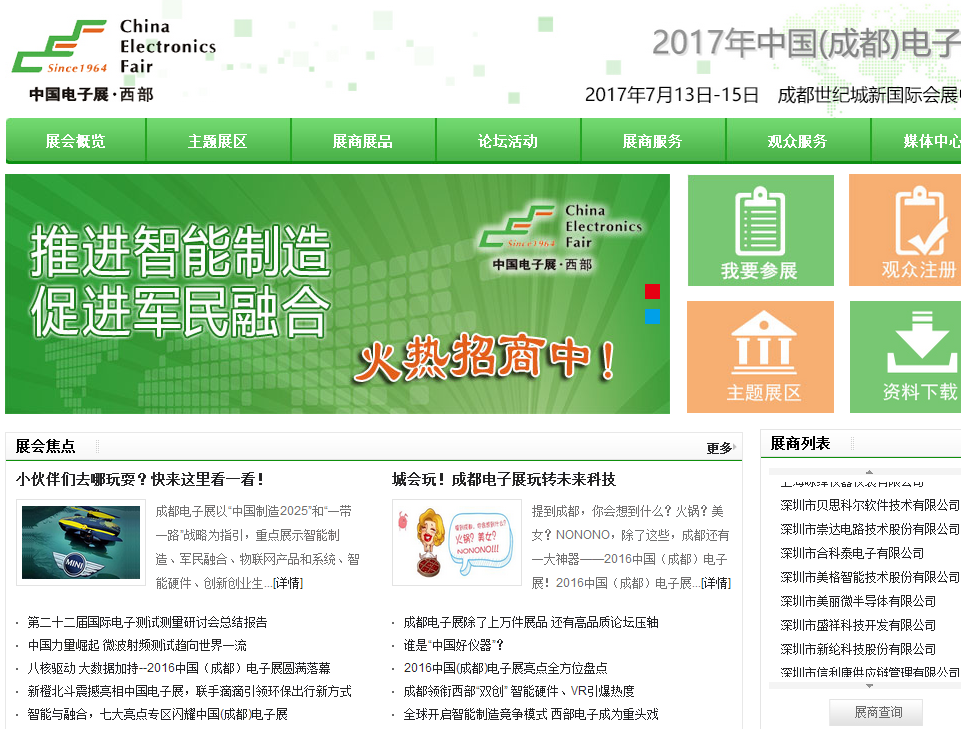The height and width of the screenshot is (729, 961).
Task: Open the cartoon woman hotpot thumbnail
Action: pos(457,542)
